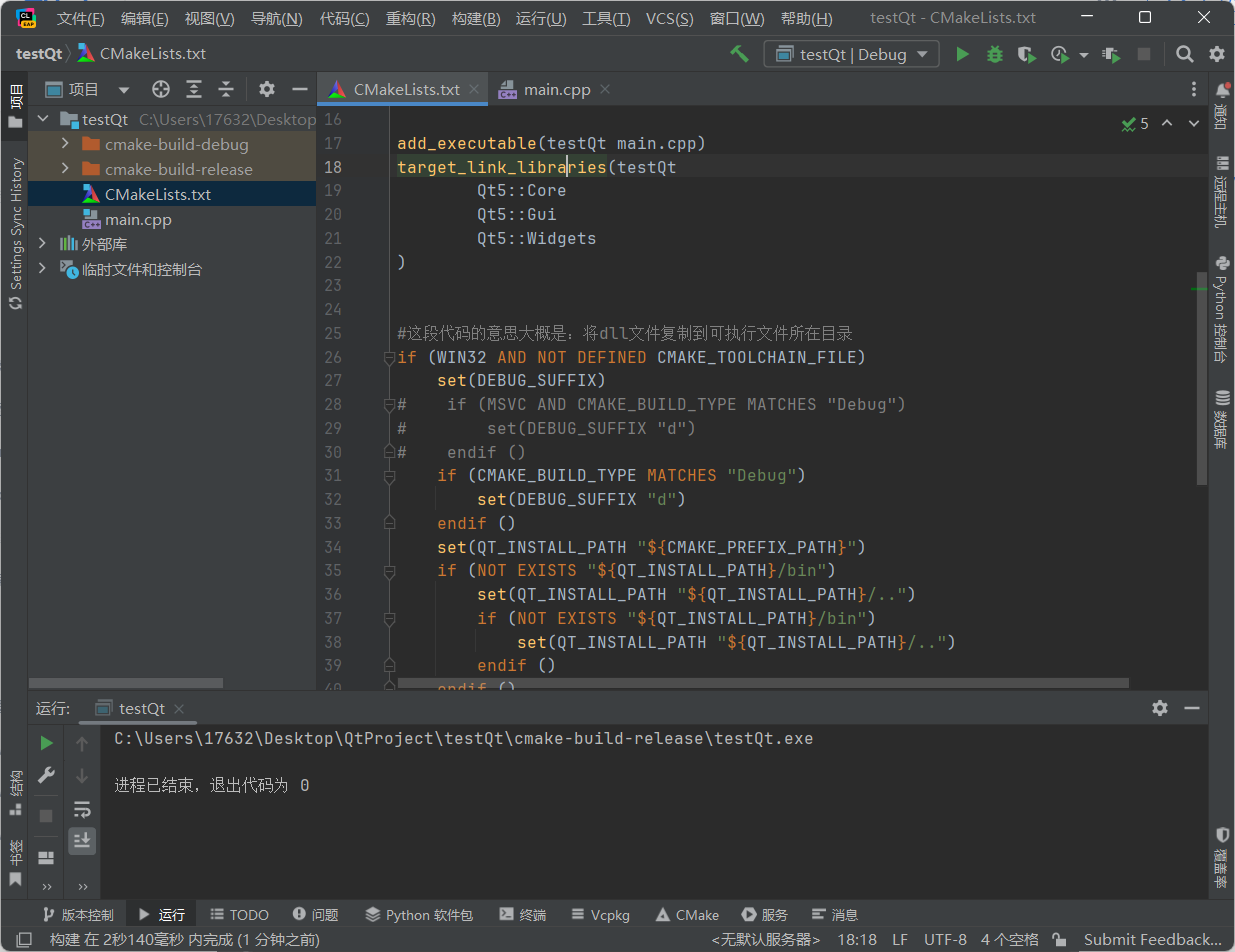The width and height of the screenshot is (1235, 952).
Task: Open the Python 控制台 sidebar
Action: point(1222,309)
